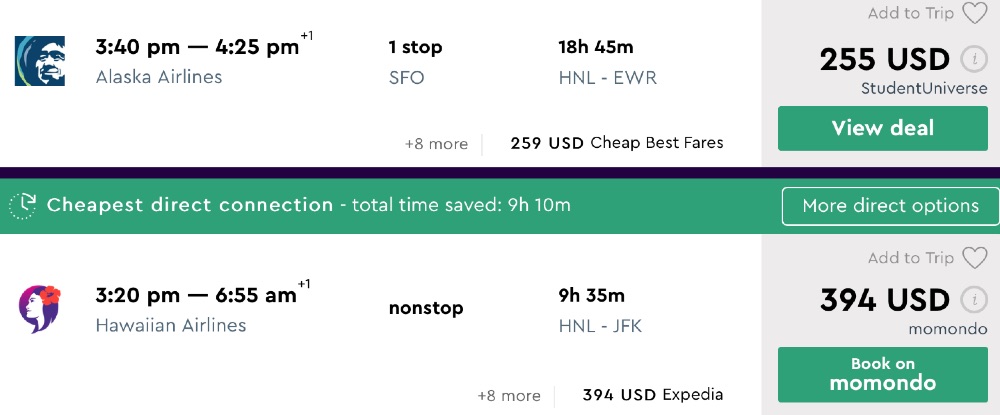Open More direct options
The width and height of the screenshot is (1000, 415).
pos(890,206)
